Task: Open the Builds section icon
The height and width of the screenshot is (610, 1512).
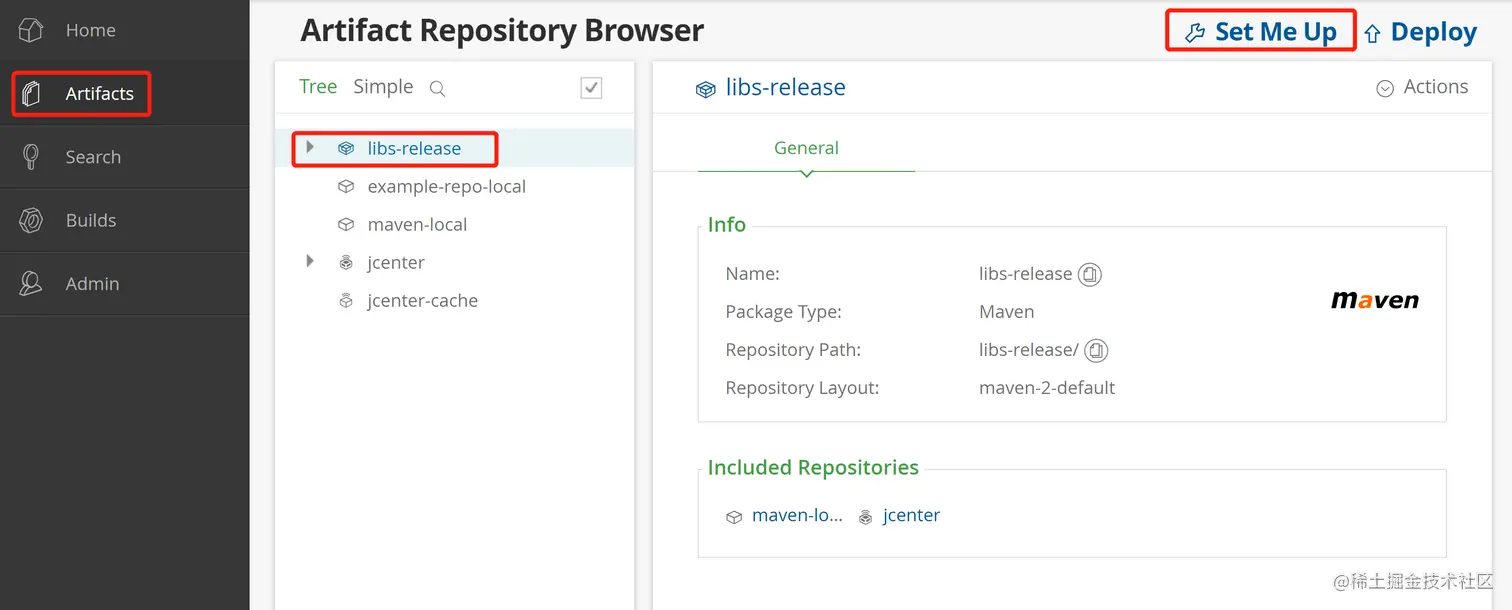Action: [31, 221]
